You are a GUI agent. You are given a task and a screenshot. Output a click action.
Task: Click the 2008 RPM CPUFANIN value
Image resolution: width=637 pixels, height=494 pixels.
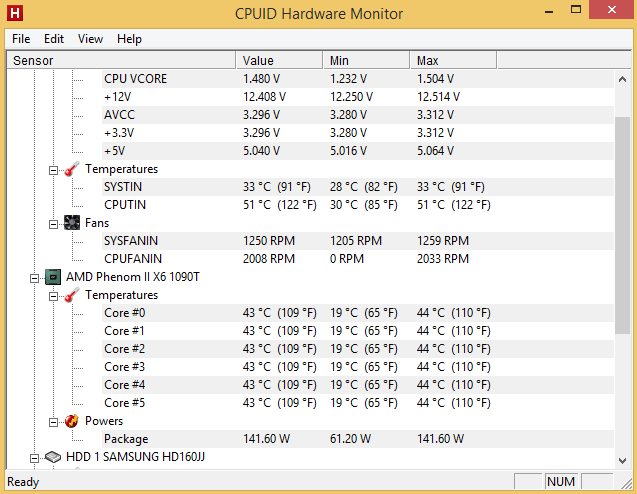pyautogui.click(x=269, y=259)
